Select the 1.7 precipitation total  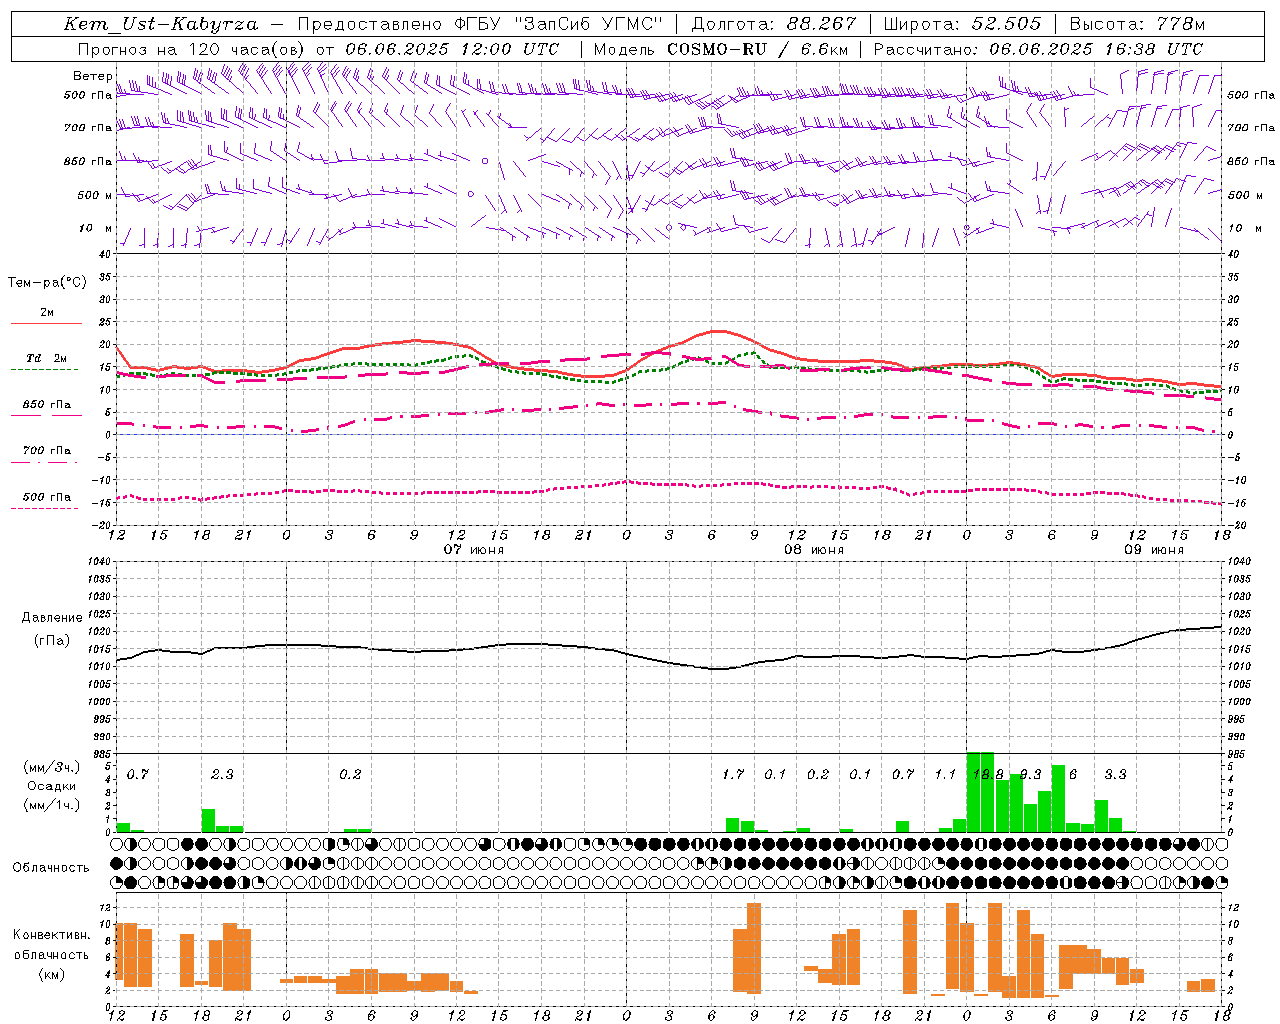(733, 774)
